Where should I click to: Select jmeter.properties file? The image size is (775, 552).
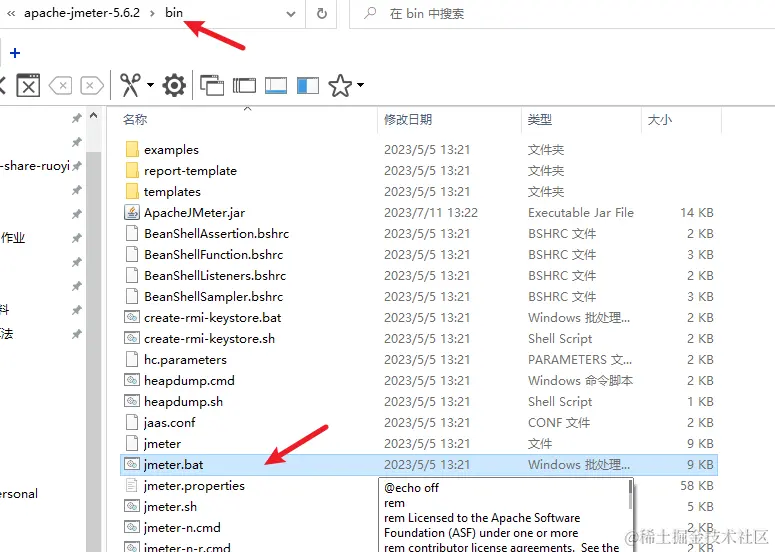point(194,486)
